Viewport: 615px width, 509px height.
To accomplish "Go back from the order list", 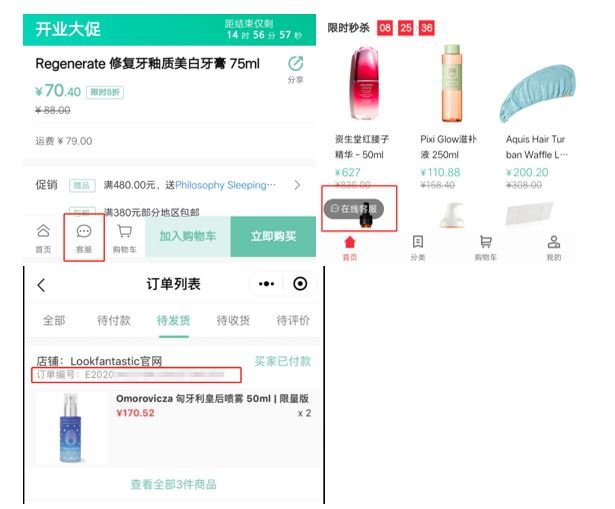I will coord(41,285).
